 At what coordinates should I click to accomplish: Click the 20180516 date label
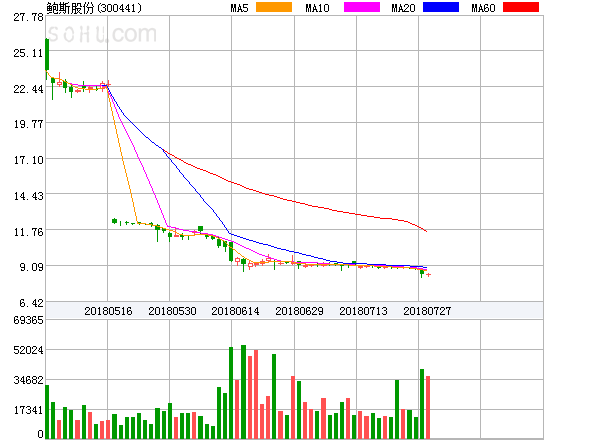click(108, 311)
